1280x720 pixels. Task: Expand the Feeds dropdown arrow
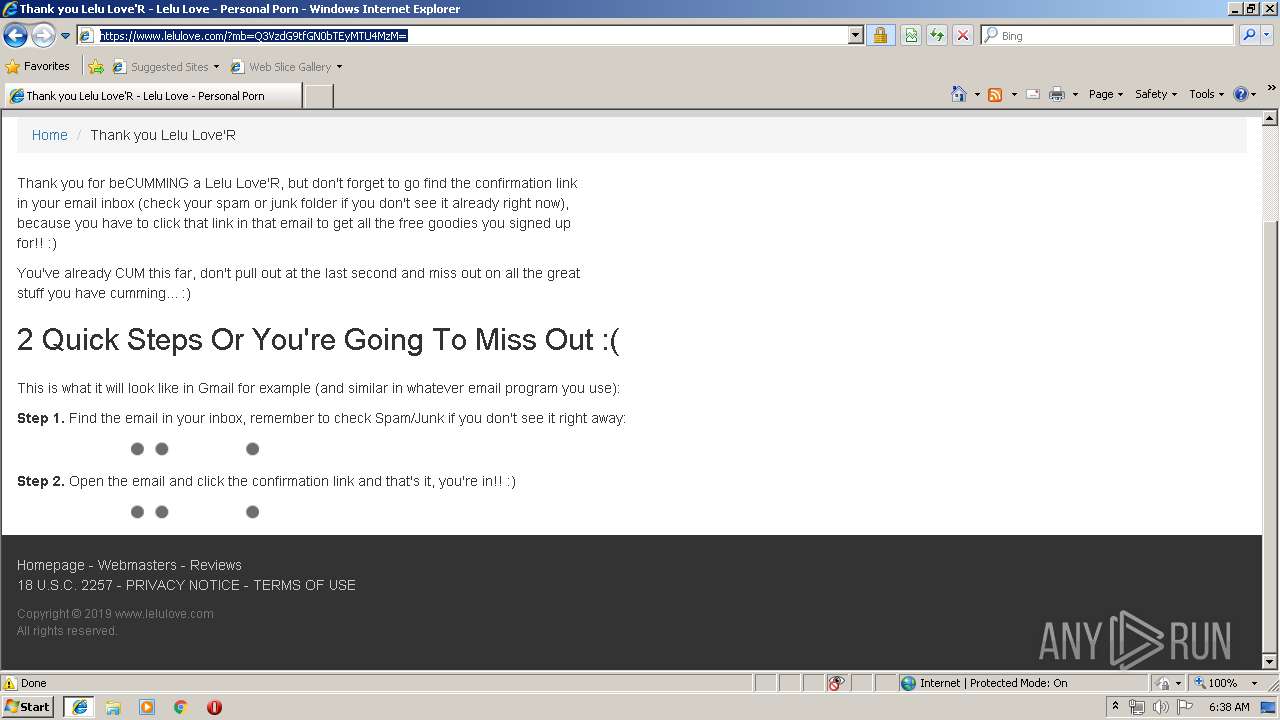(1014, 94)
